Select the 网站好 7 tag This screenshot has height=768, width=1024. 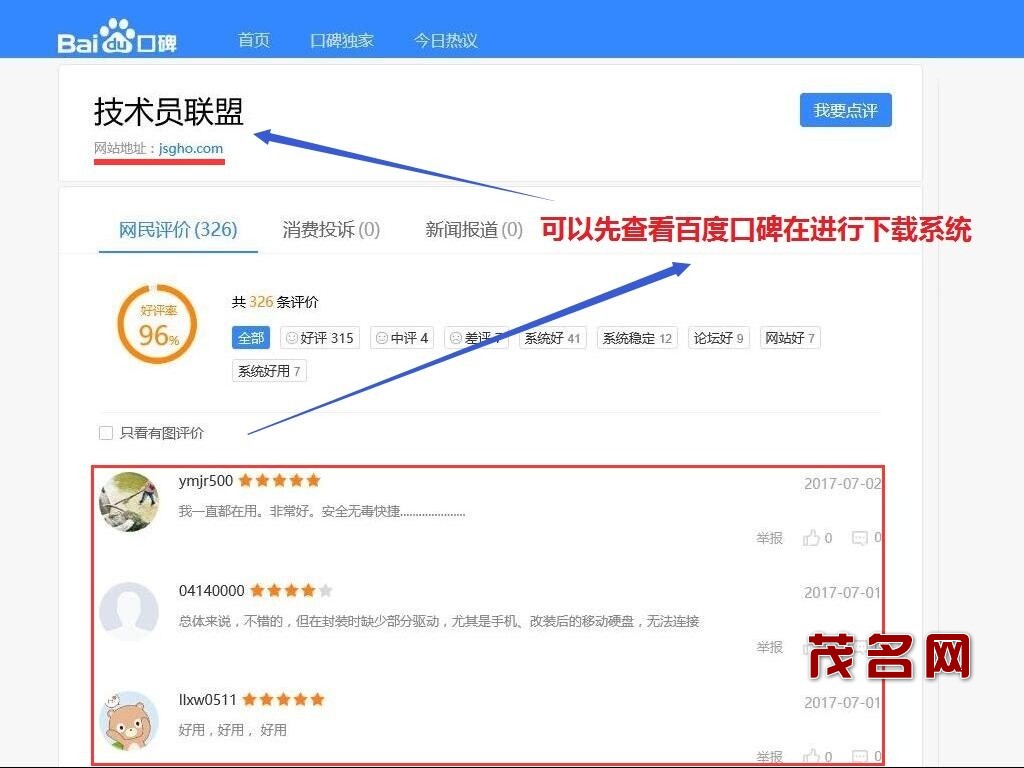pyautogui.click(x=790, y=338)
